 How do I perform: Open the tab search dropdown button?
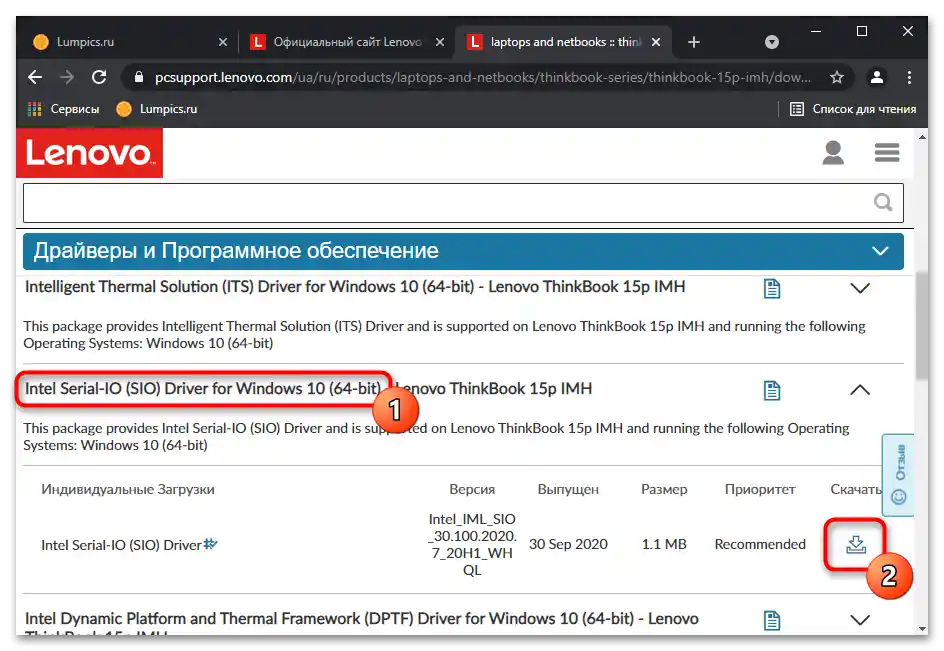coord(772,42)
